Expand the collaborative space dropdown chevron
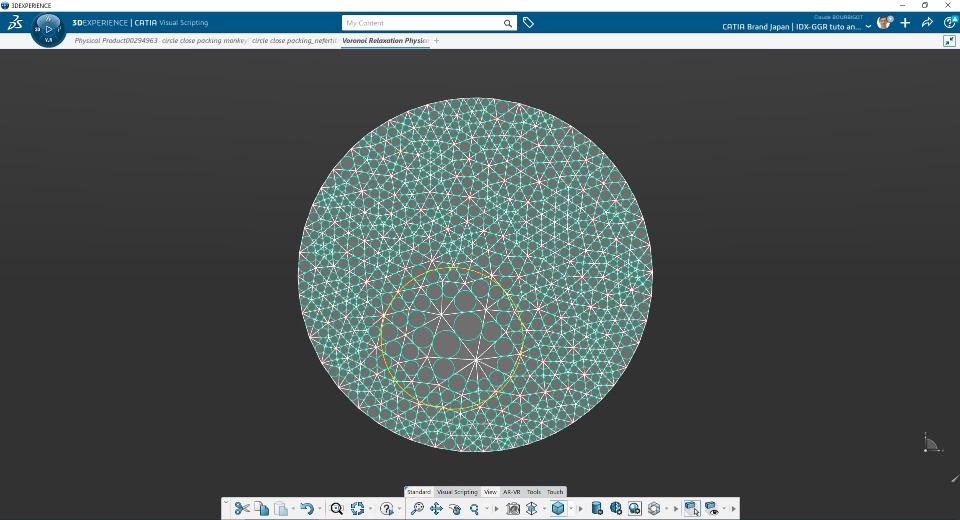Screen dimensions: 960x520 868,27
